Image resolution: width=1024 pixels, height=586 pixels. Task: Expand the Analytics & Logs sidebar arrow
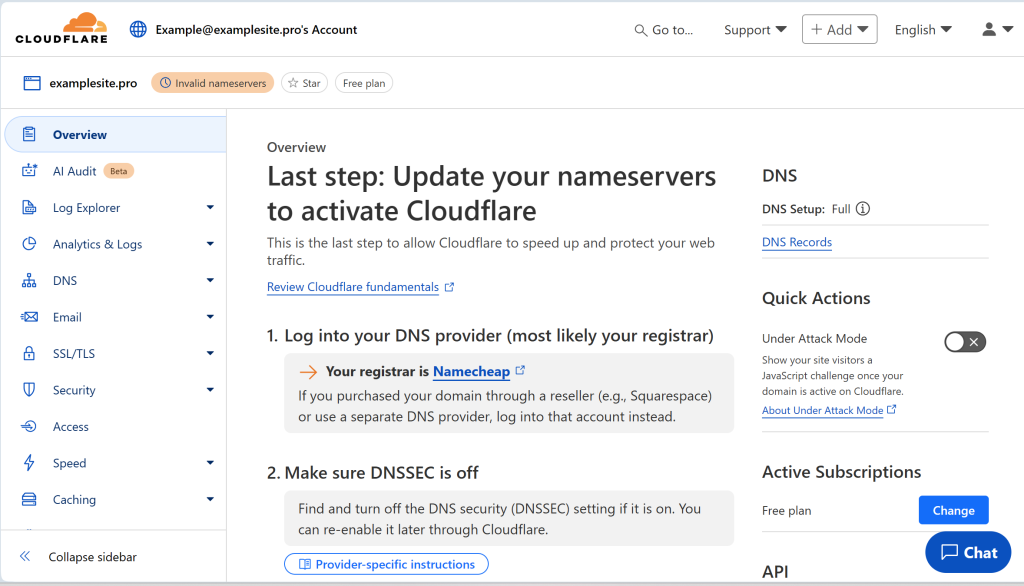pos(210,244)
